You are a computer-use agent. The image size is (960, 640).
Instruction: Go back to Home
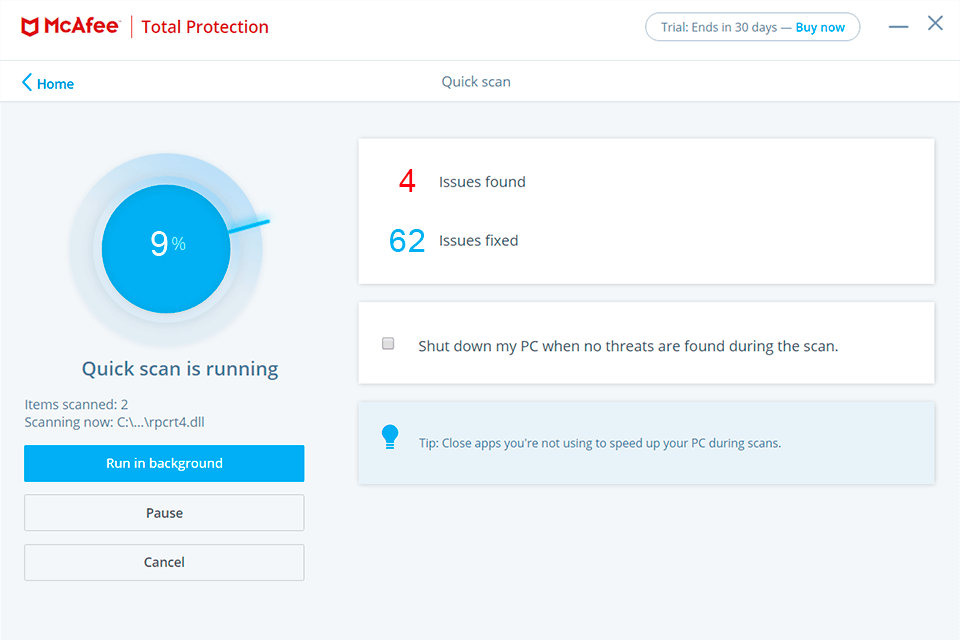tap(55, 84)
